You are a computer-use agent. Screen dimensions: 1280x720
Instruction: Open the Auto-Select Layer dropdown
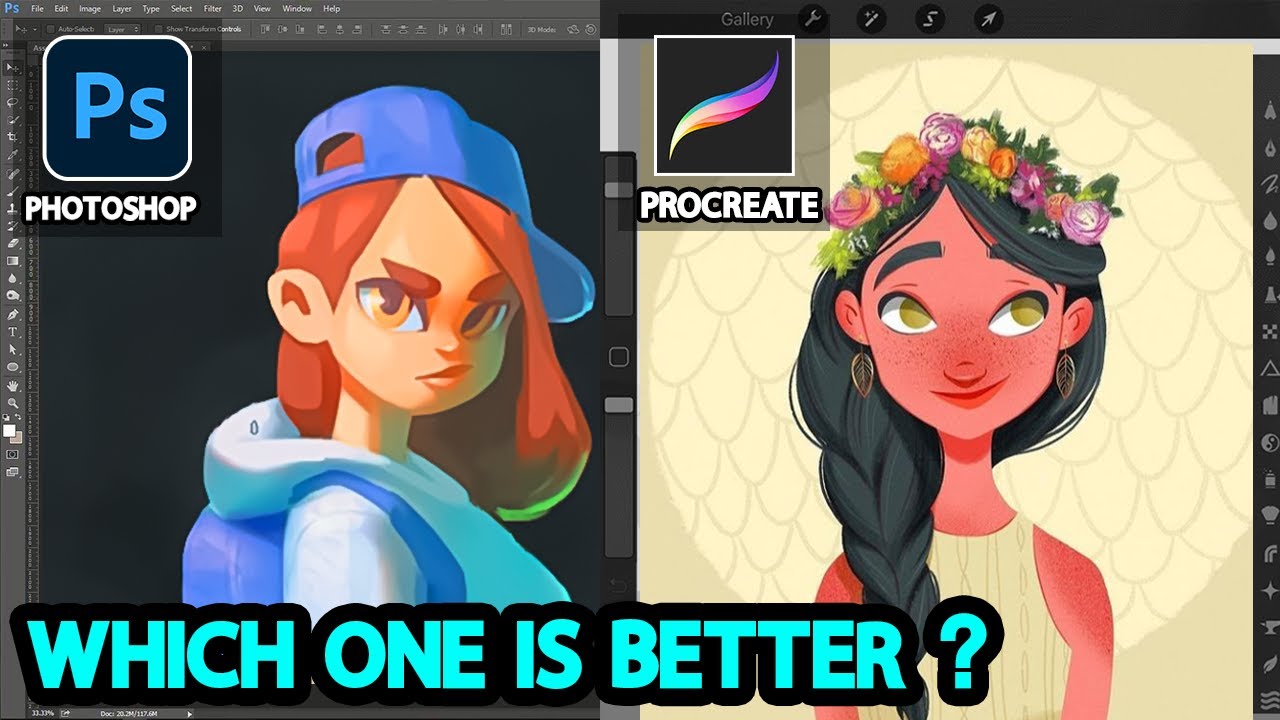click(123, 29)
